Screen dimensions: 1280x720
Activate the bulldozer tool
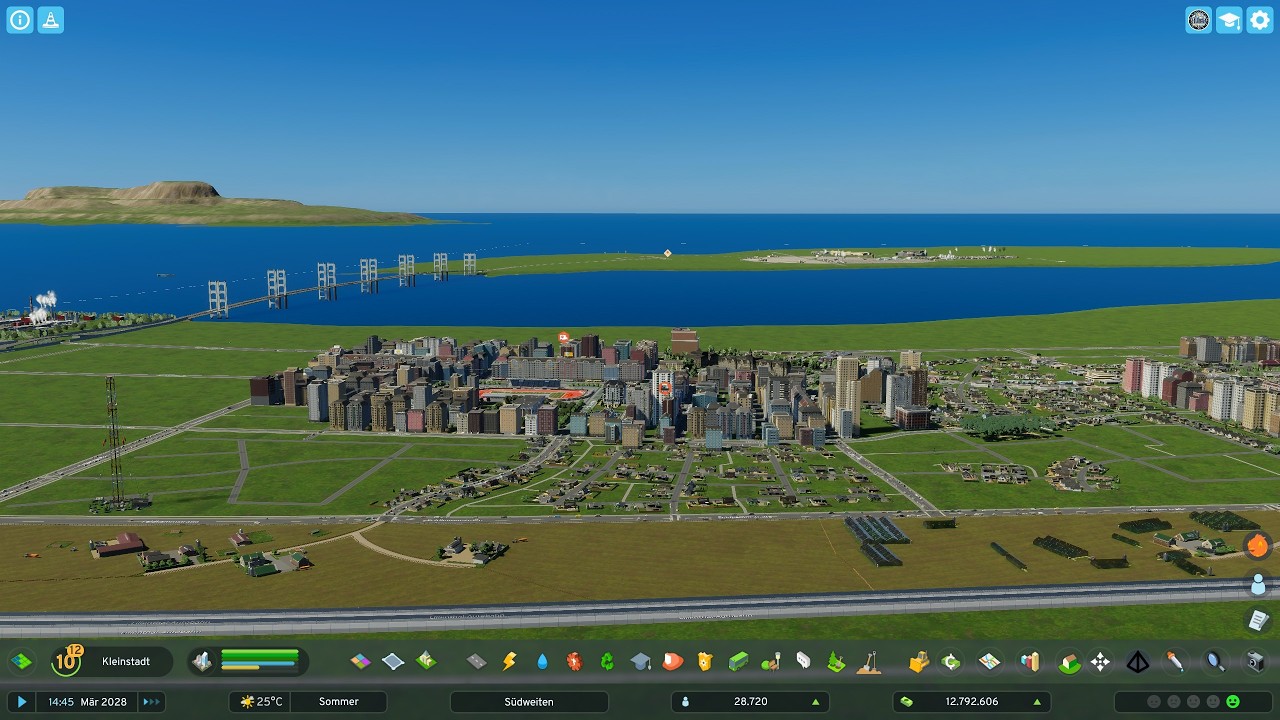point(919,661)
